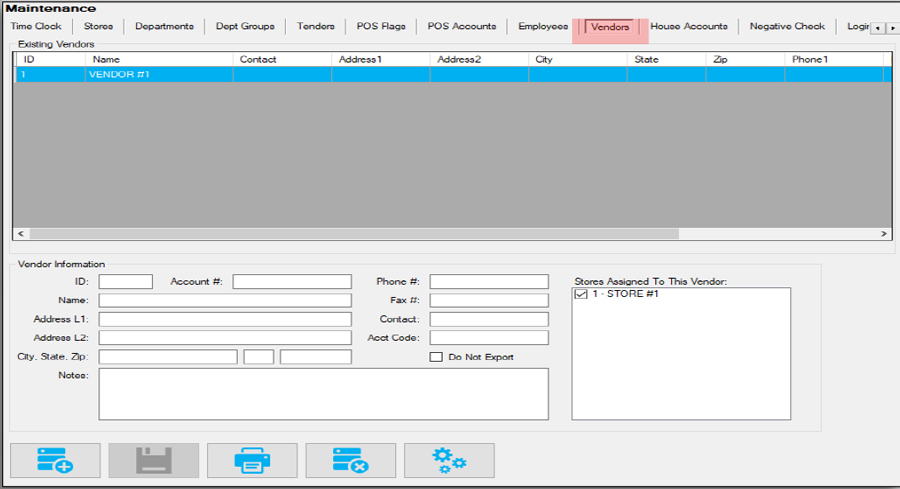Focus the vendor ID input field
This screenshot has height=489, width=900.
pyautogui.click(x=126, y=281)
